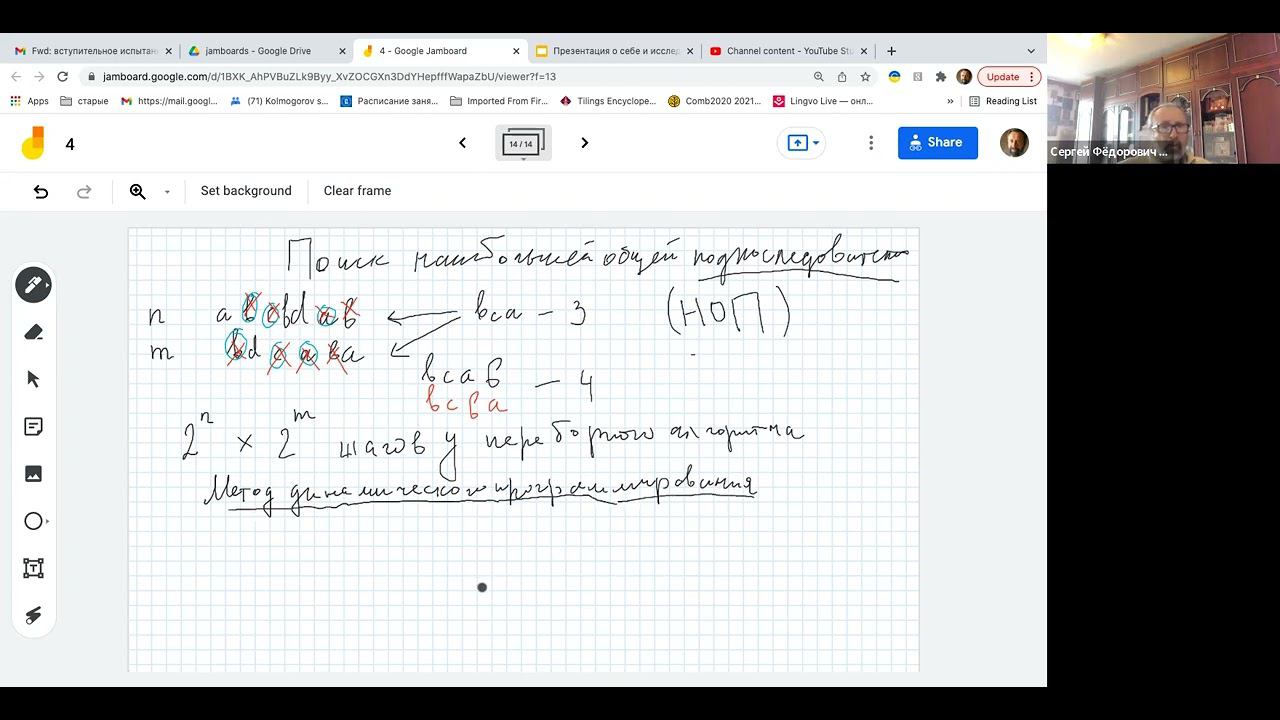The image size is (1280, 720).
Task: Open the Google account avatar in Jamboard
Action: coord(1014,143)
